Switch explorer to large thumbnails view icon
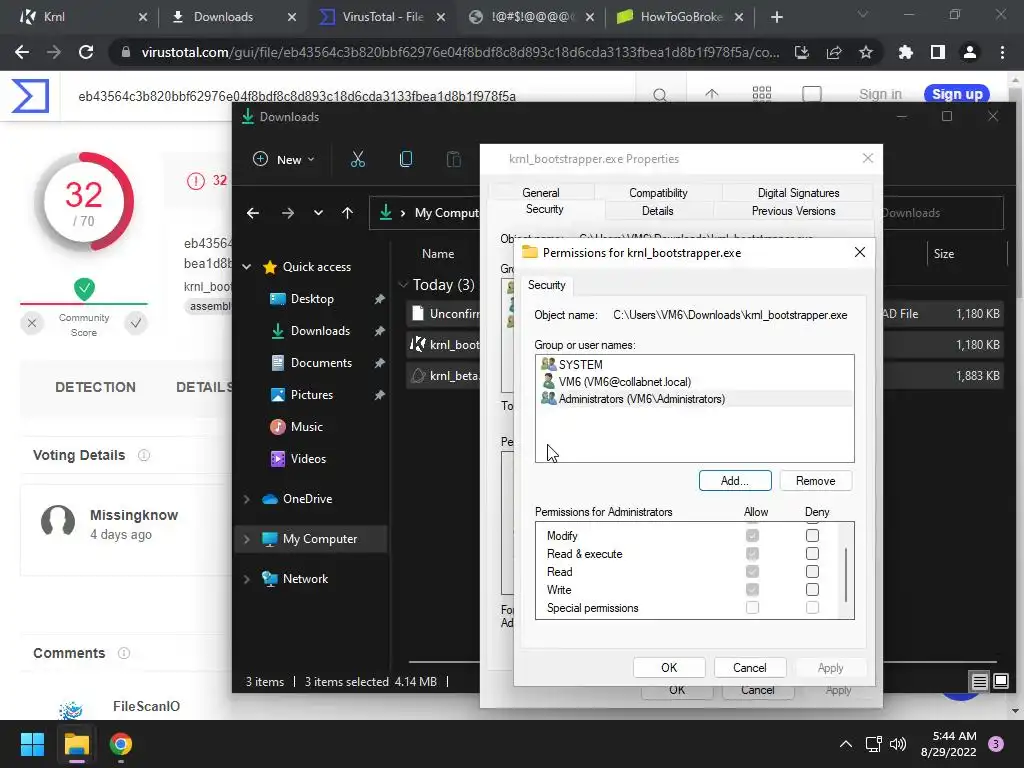 coord(1000,682)
